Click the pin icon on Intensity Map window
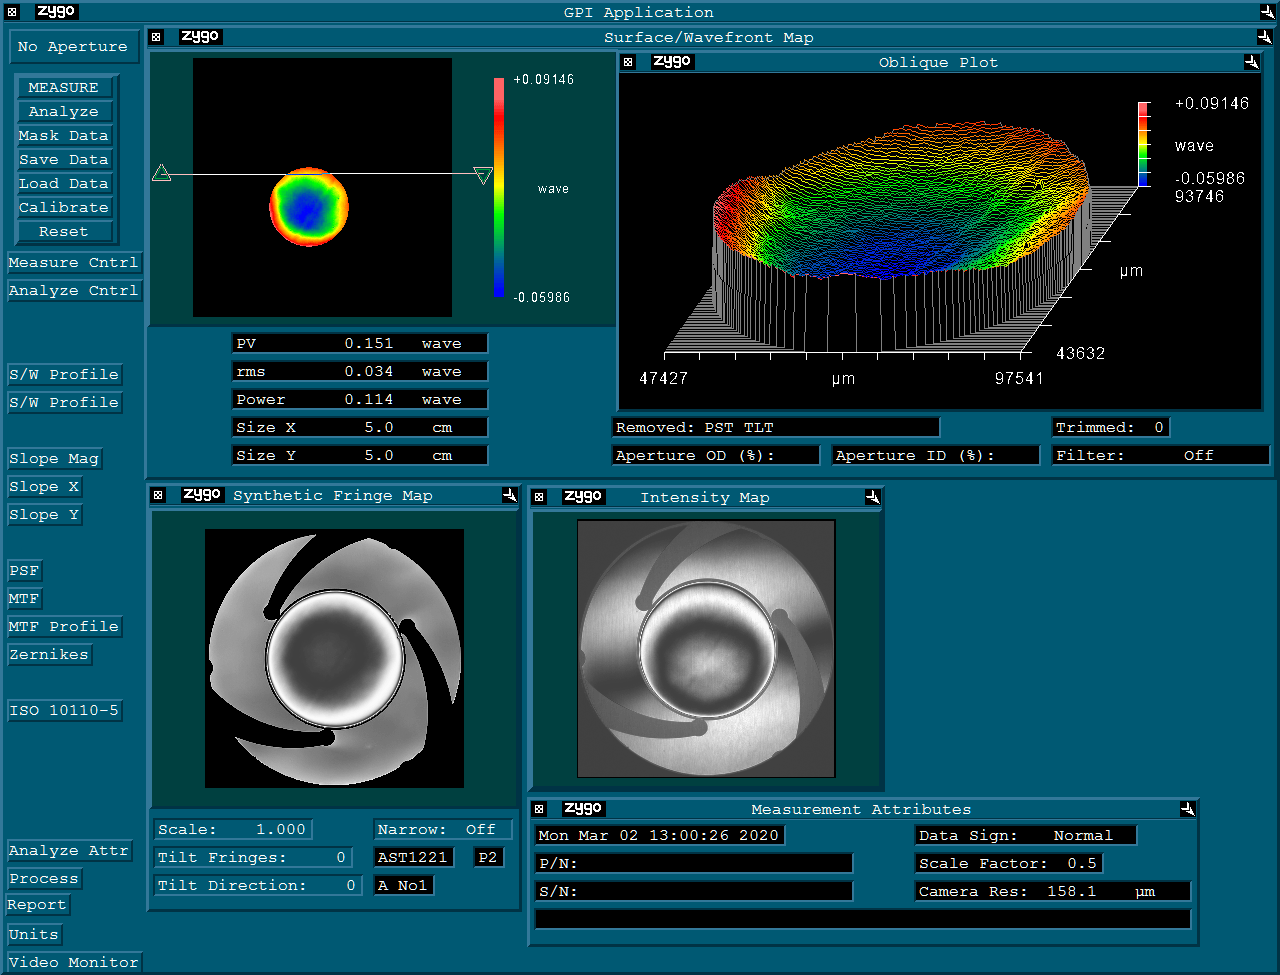The height and width of the screenshot is (975, 1280). 872,497
